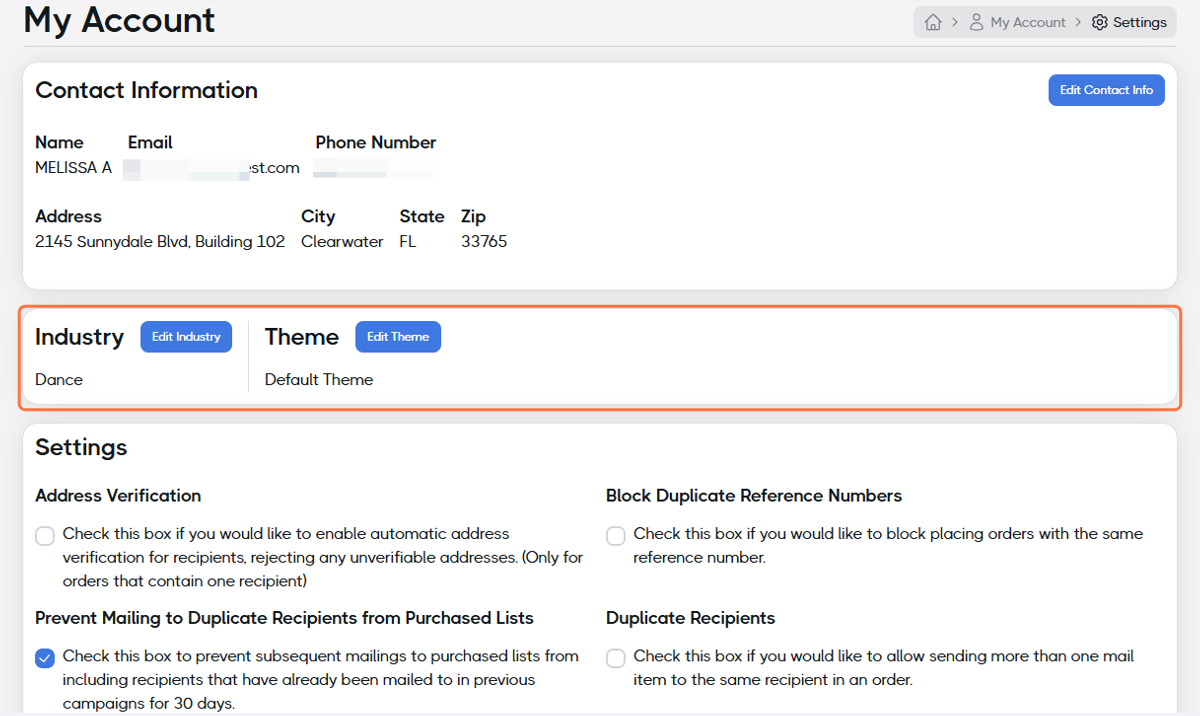Click the Contact Information heading
This screenshot has height=716, width=1200.
click(146, 90)
